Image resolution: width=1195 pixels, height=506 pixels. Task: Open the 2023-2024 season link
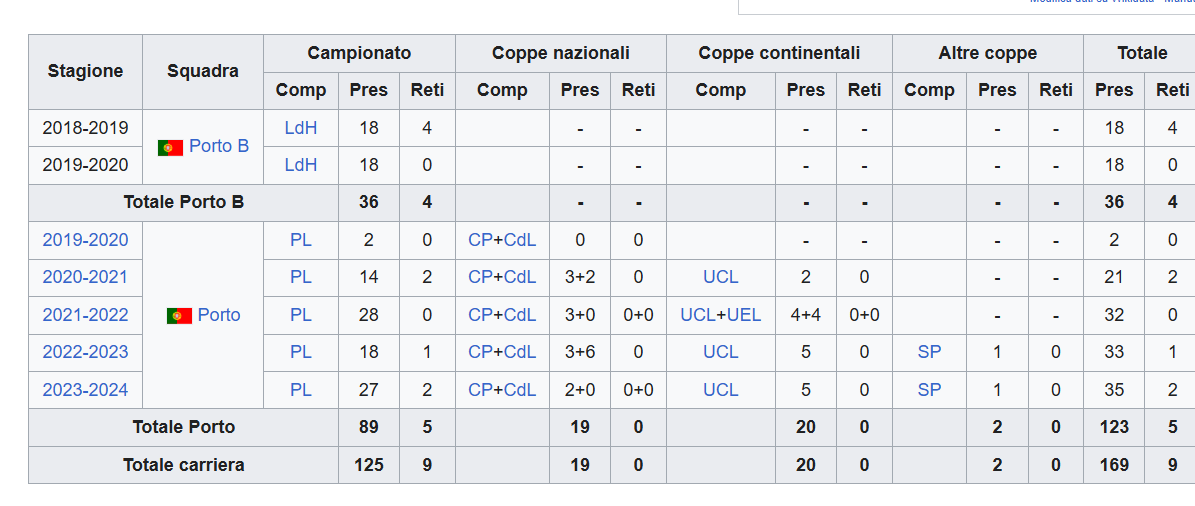point(85,390)
